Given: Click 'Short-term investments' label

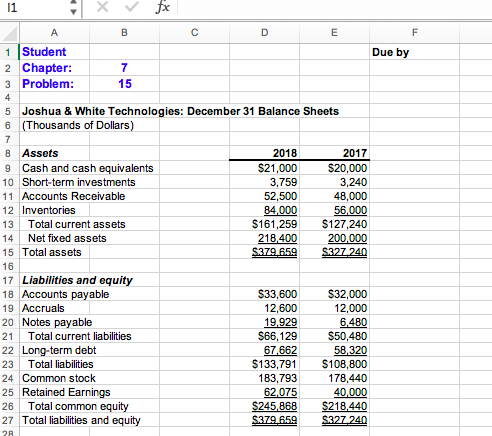Looking at the screenshot, I should pyautogui.click(x=79, y=182).
